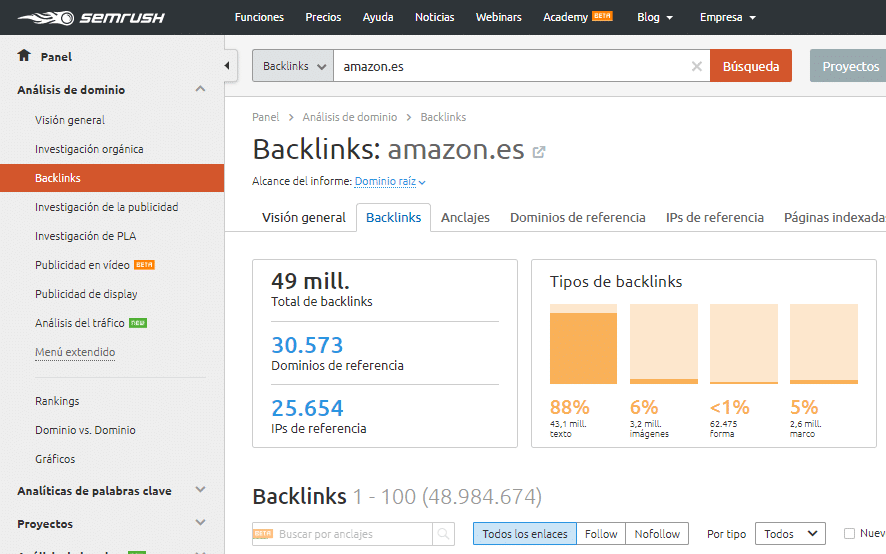Click the 30.573 referring domains number
Image resolution: width=886 pixels, height=554 pixels.
[307, 345]
